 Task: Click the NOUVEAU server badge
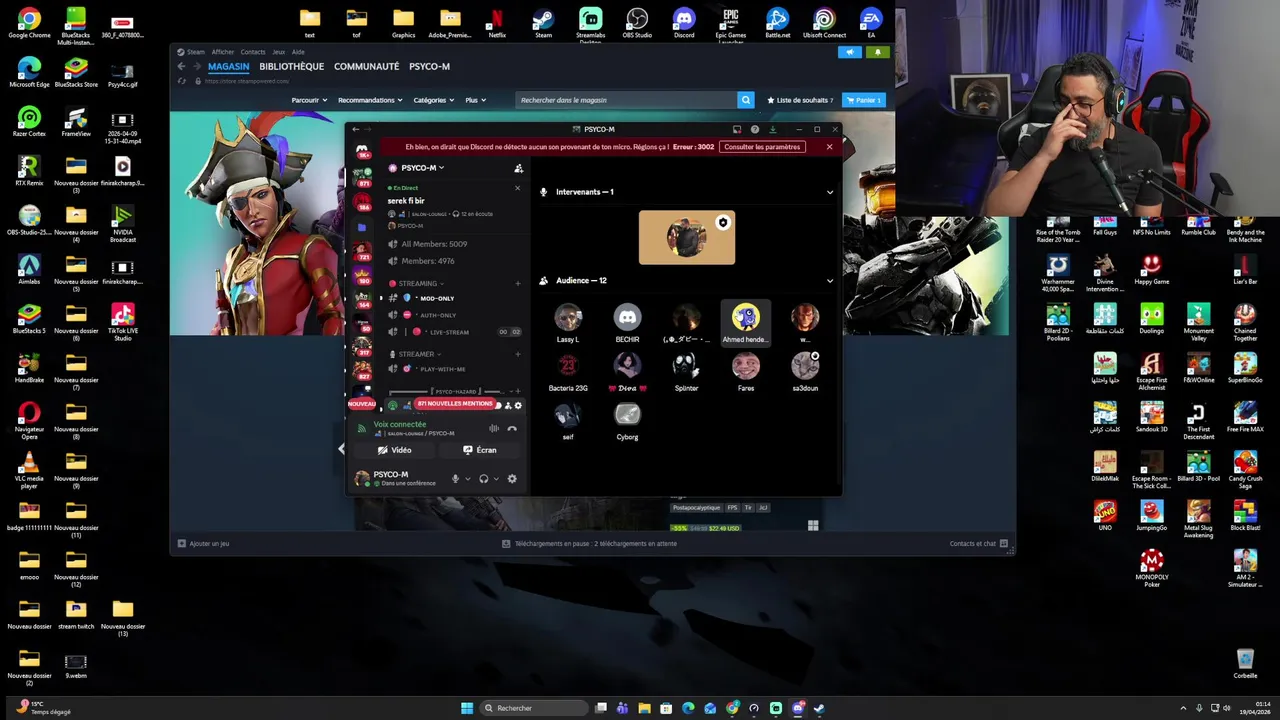click(362, 404)
